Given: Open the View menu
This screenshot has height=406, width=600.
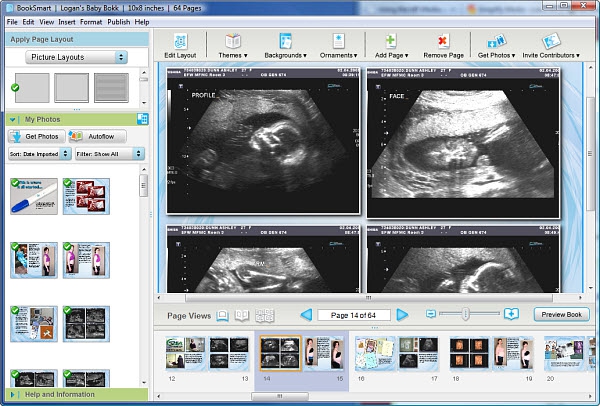Looking at the screenshot, I should 47,22.
